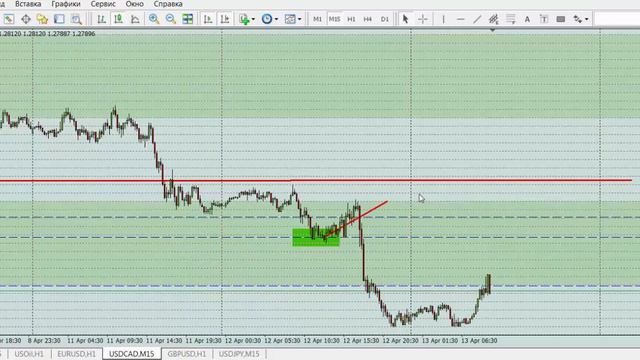Select the horizontal line tool
Image resolution: width=640 pixels, height=360 pixels.
pyautogui.click(x=460, y=19)
